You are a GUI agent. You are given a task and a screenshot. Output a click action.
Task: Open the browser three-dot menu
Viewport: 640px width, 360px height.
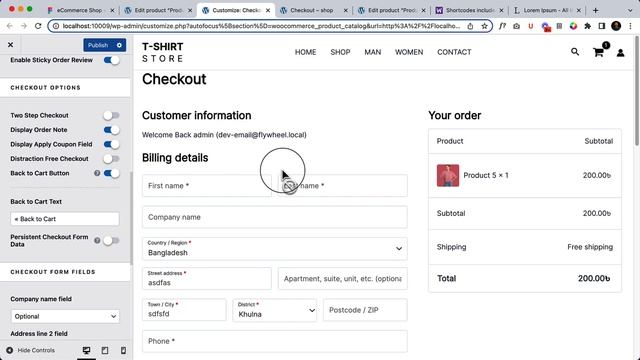pyautogui.click(x=630, y=26)
